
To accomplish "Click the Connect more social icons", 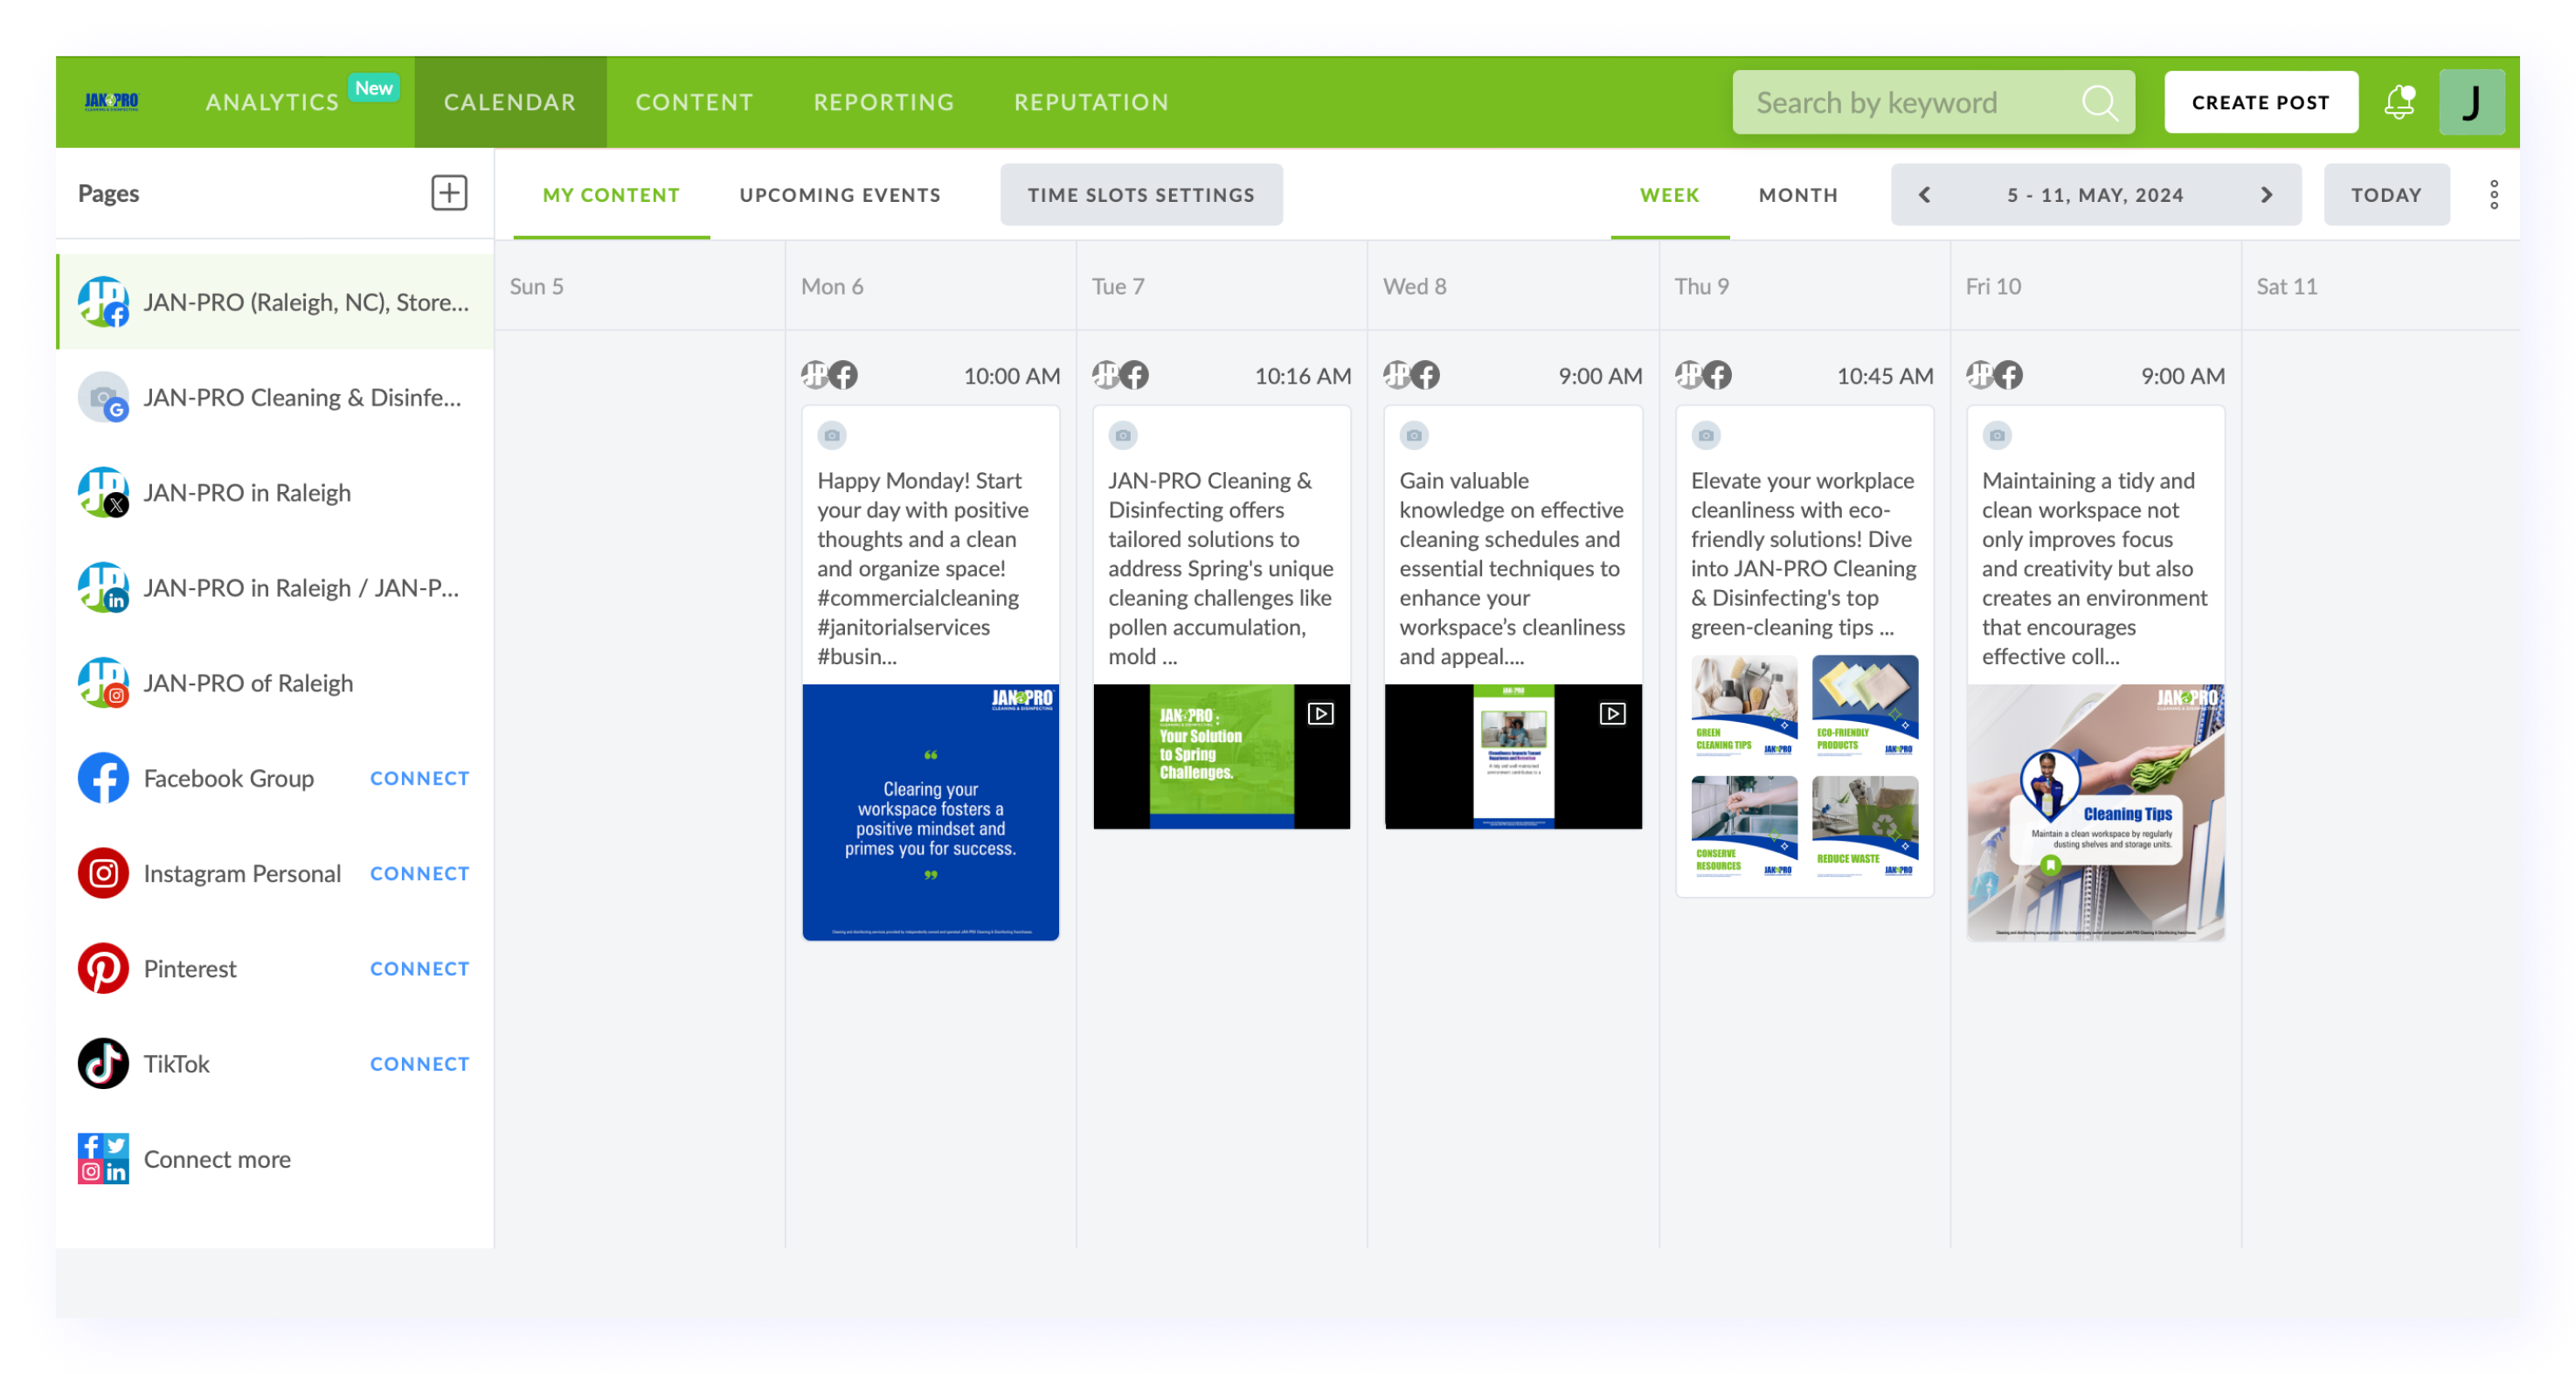I will click(x=103, y=1158).
